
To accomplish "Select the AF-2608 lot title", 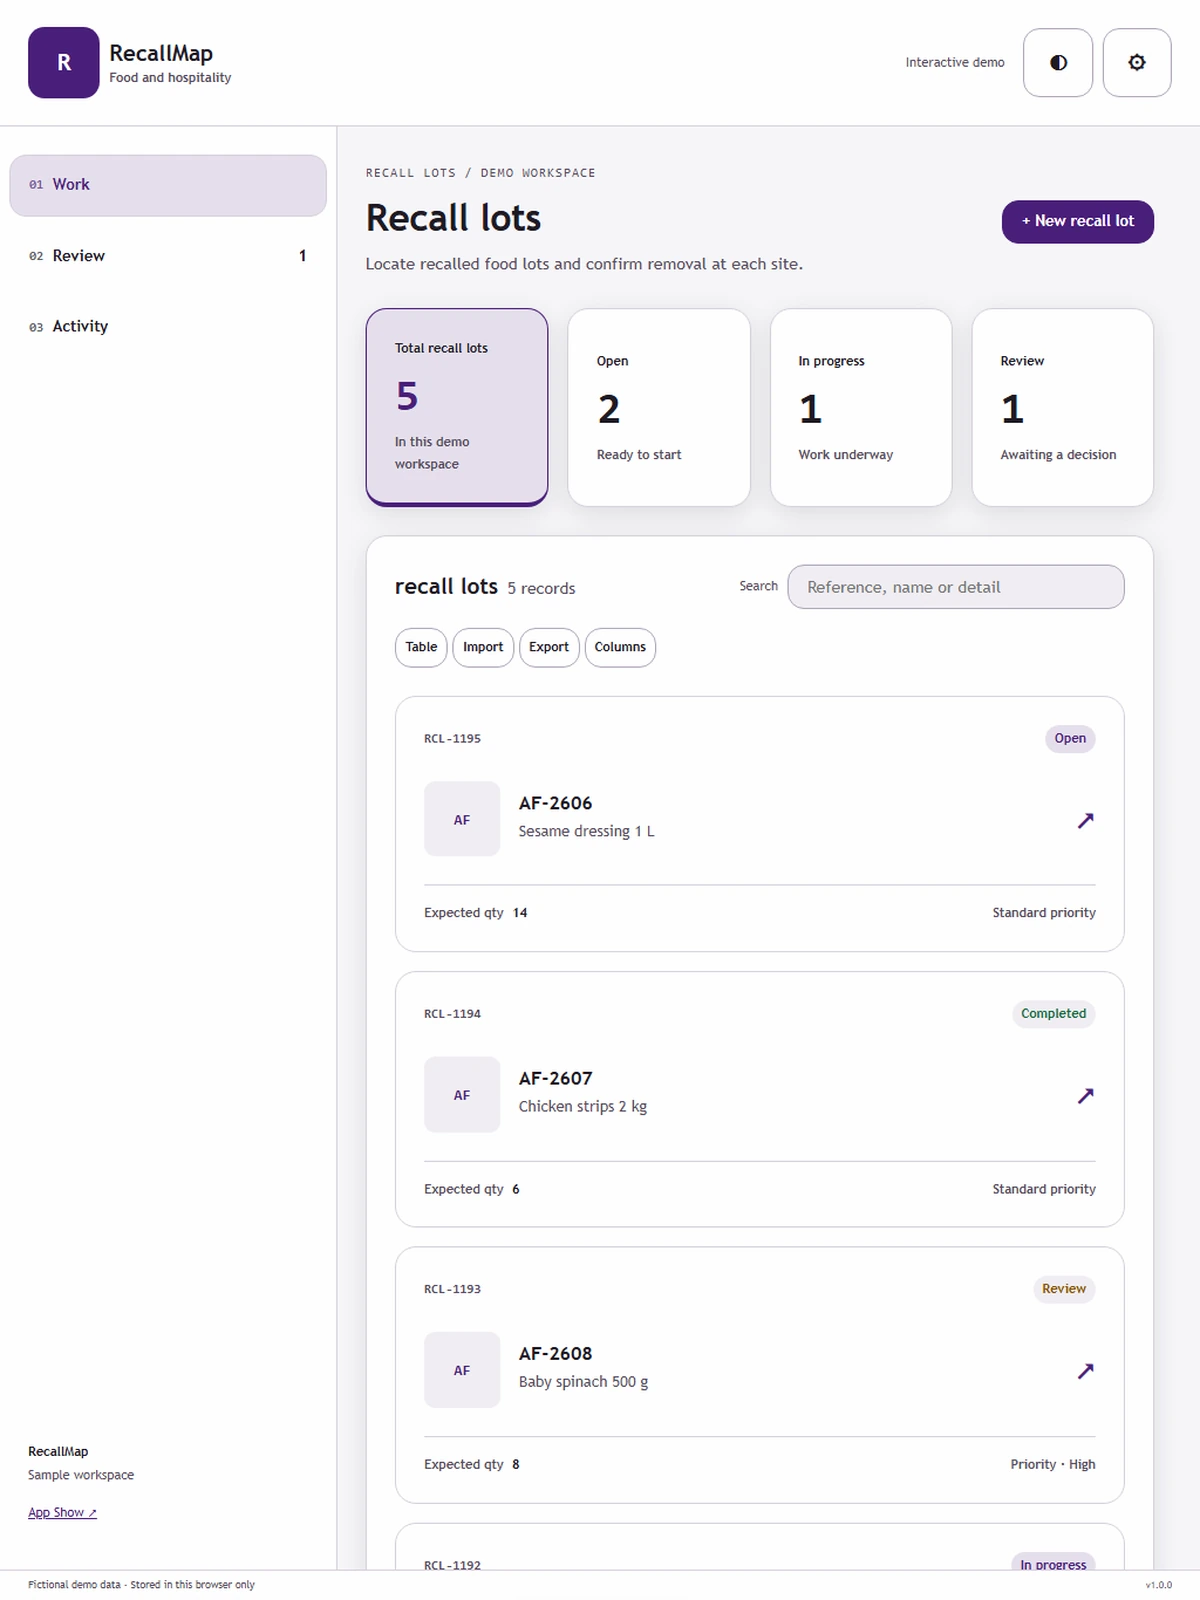I will 555,1353.
